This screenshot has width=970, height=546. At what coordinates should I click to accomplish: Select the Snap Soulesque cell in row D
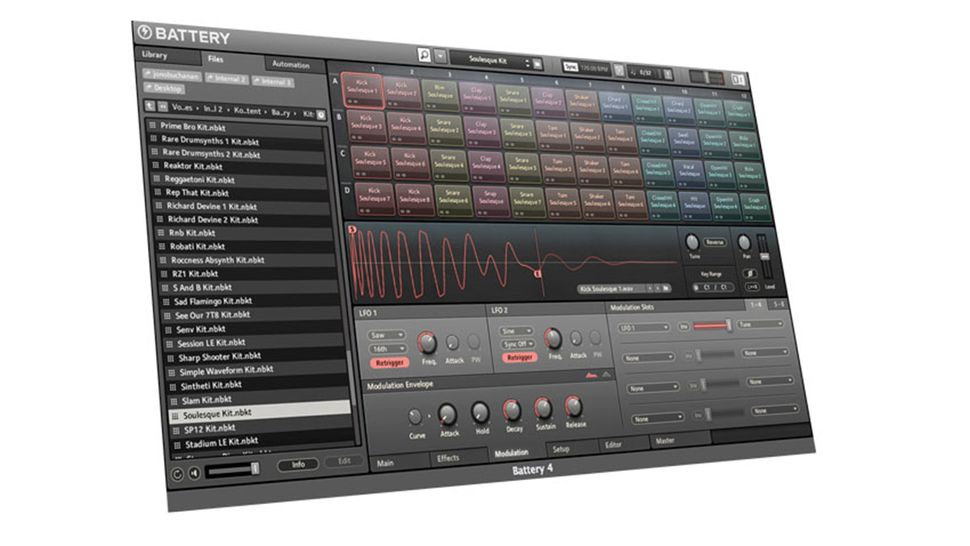coord(491,202)
